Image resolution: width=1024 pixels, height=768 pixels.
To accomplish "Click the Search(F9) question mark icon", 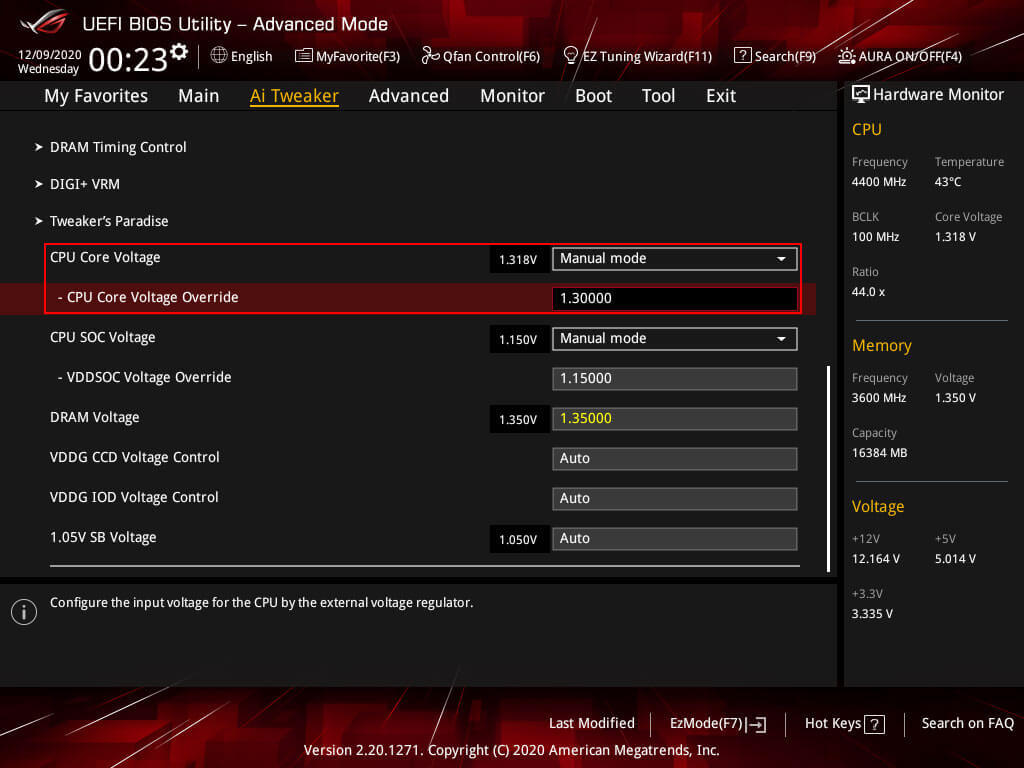I will pyautogui.click(x=743, y=56).
